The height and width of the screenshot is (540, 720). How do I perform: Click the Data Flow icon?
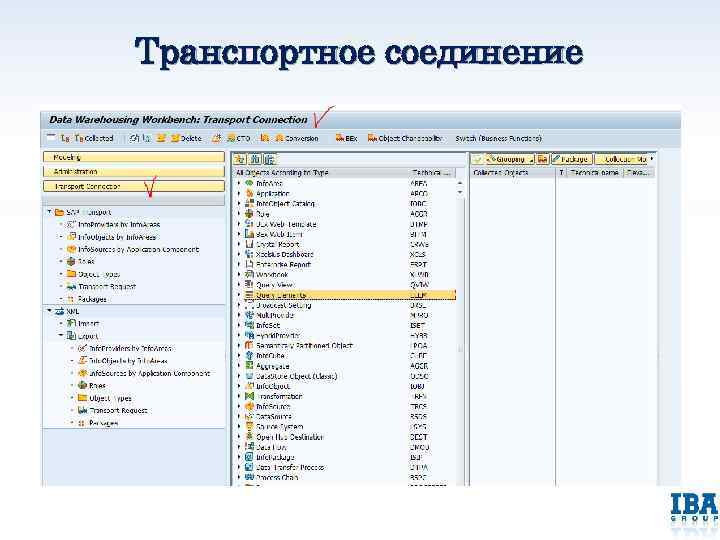pyautogui.click(x=249, y=447)
